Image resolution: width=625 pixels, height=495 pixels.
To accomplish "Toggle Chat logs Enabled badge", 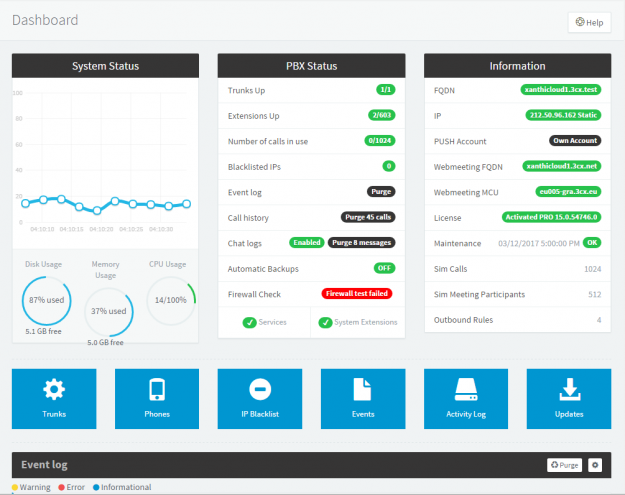I will pos(306,242).
